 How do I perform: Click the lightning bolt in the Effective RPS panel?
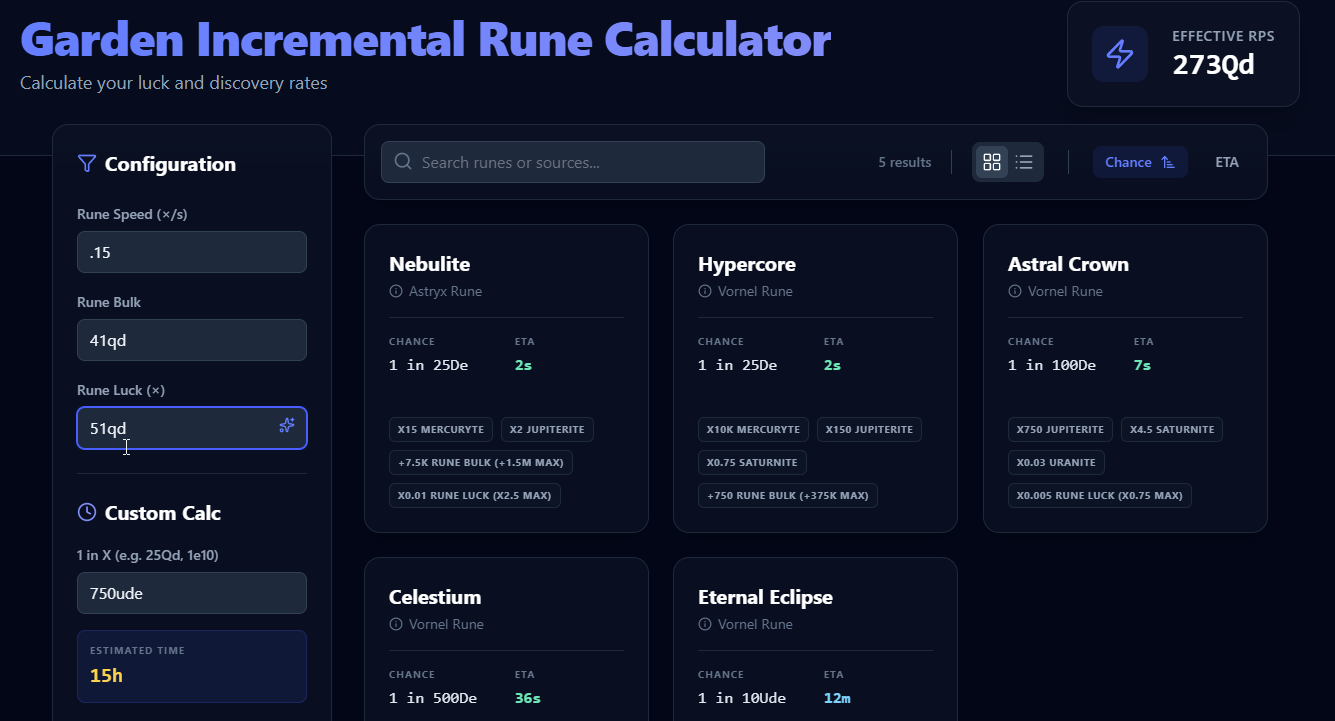click(1119, 53)
